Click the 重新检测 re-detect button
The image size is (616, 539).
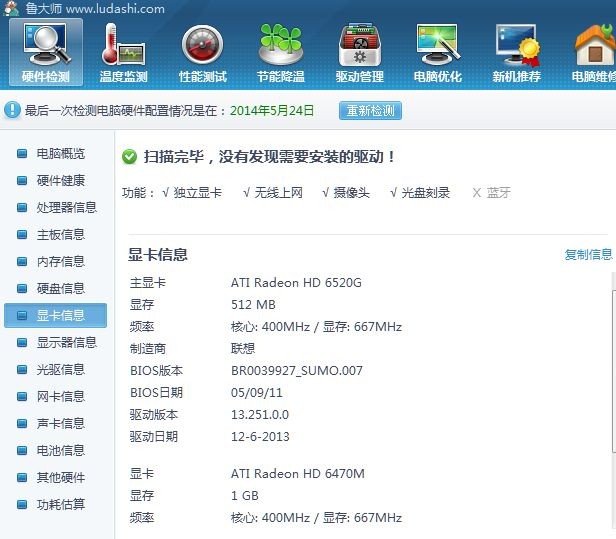370,110
